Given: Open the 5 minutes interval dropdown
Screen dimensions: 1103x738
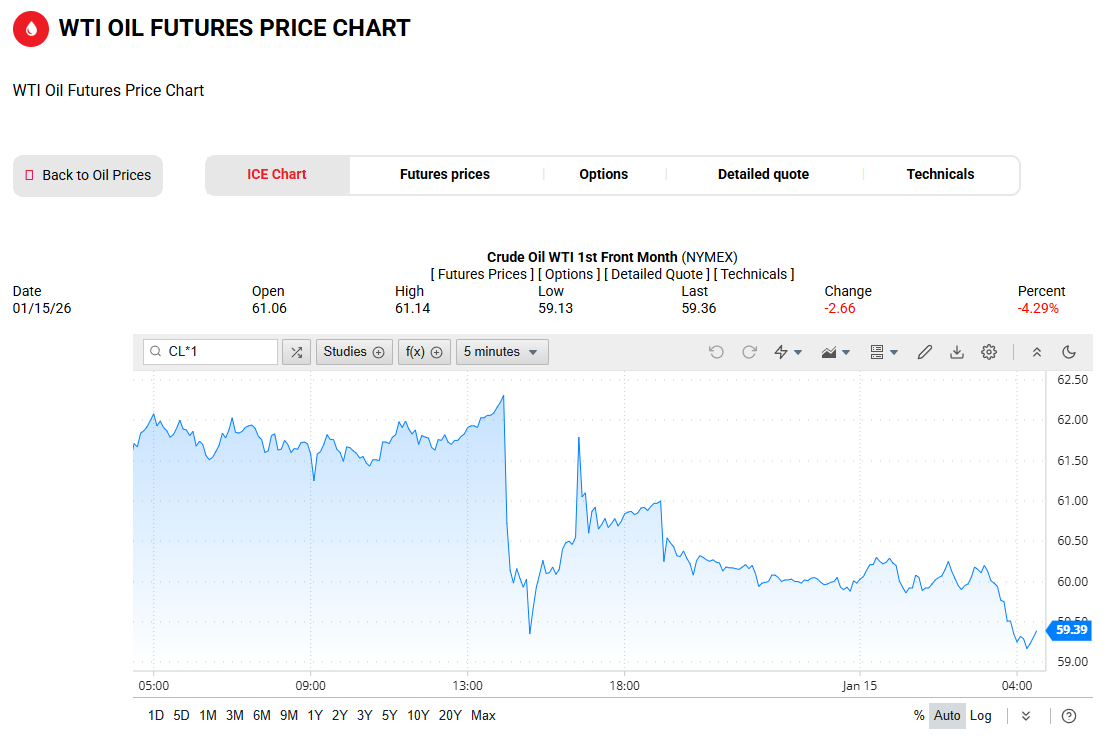Looking at the screenshot, I should coord(502,352).
